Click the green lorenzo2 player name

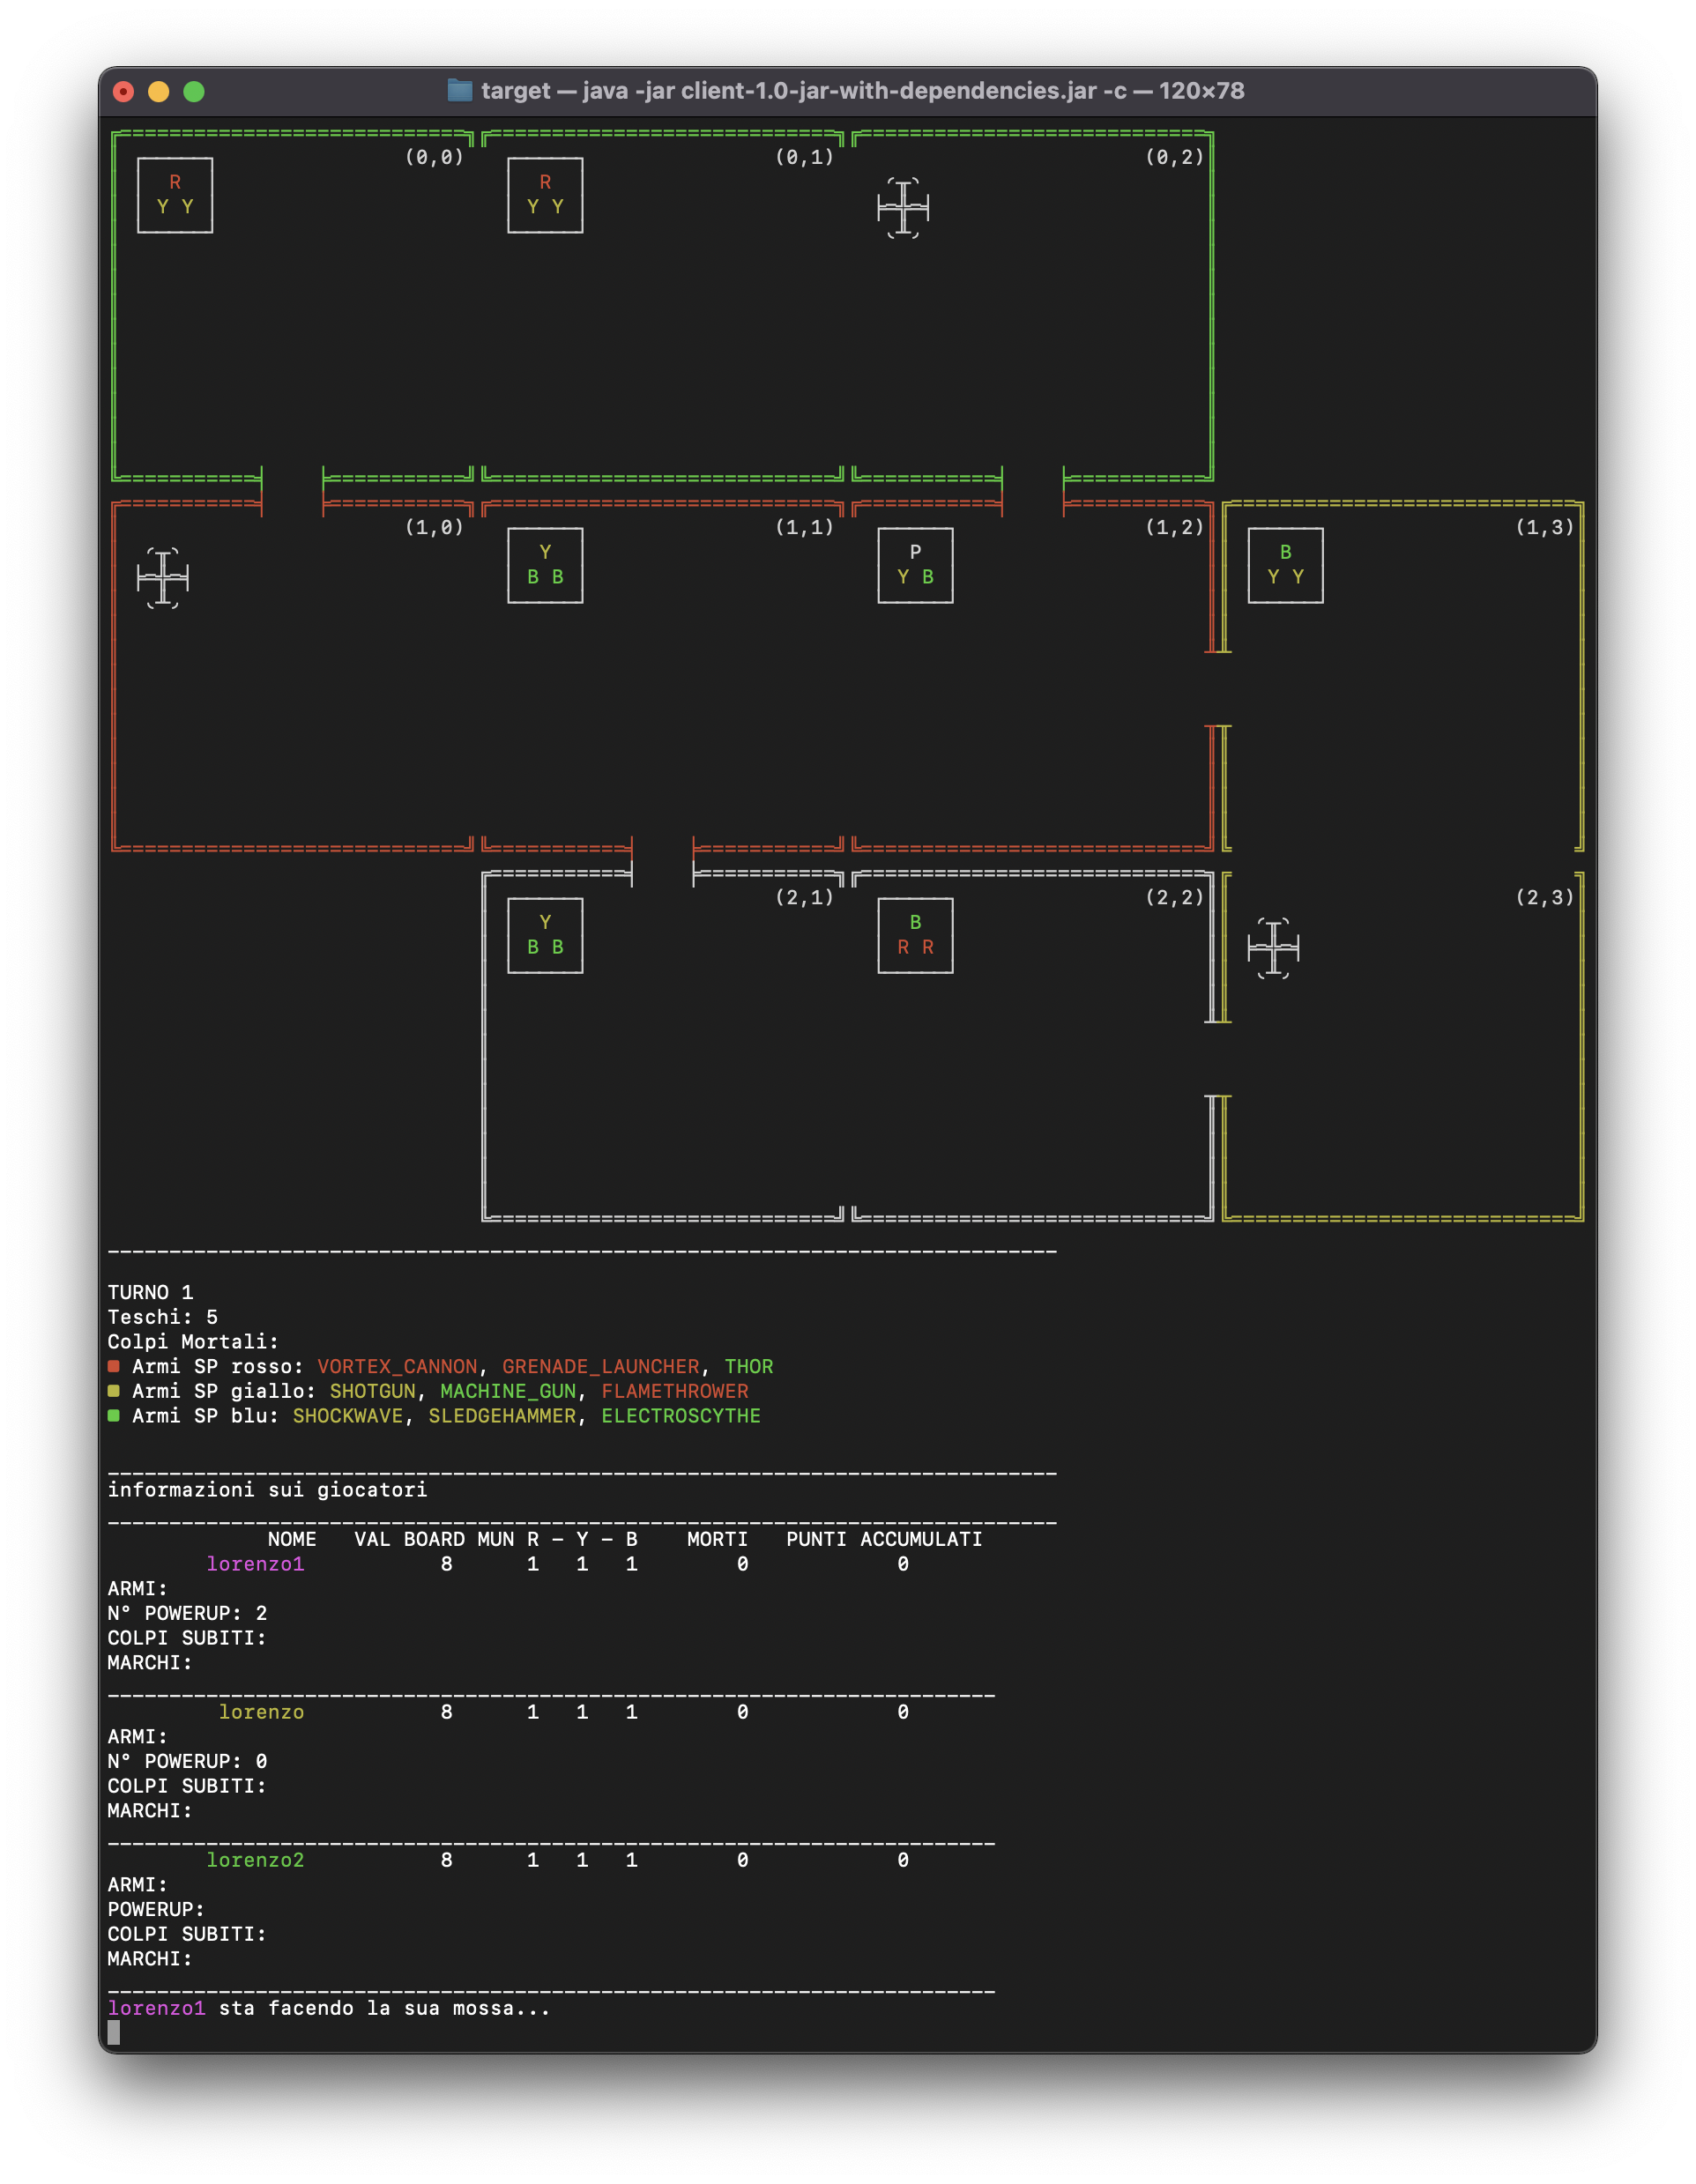click(x=255, y=1860)
